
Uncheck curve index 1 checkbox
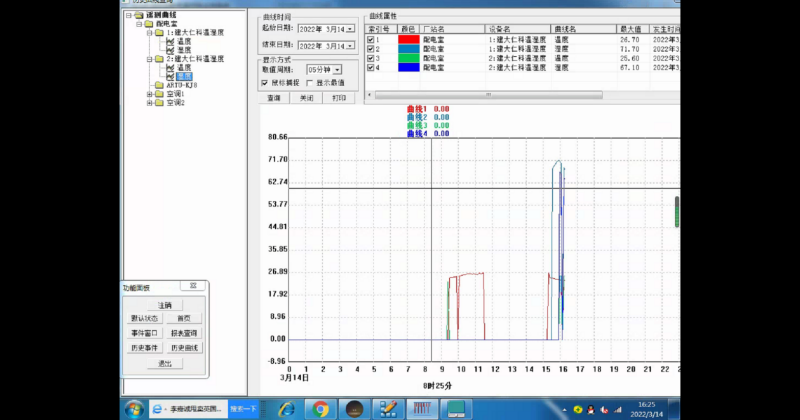(370, 39)
